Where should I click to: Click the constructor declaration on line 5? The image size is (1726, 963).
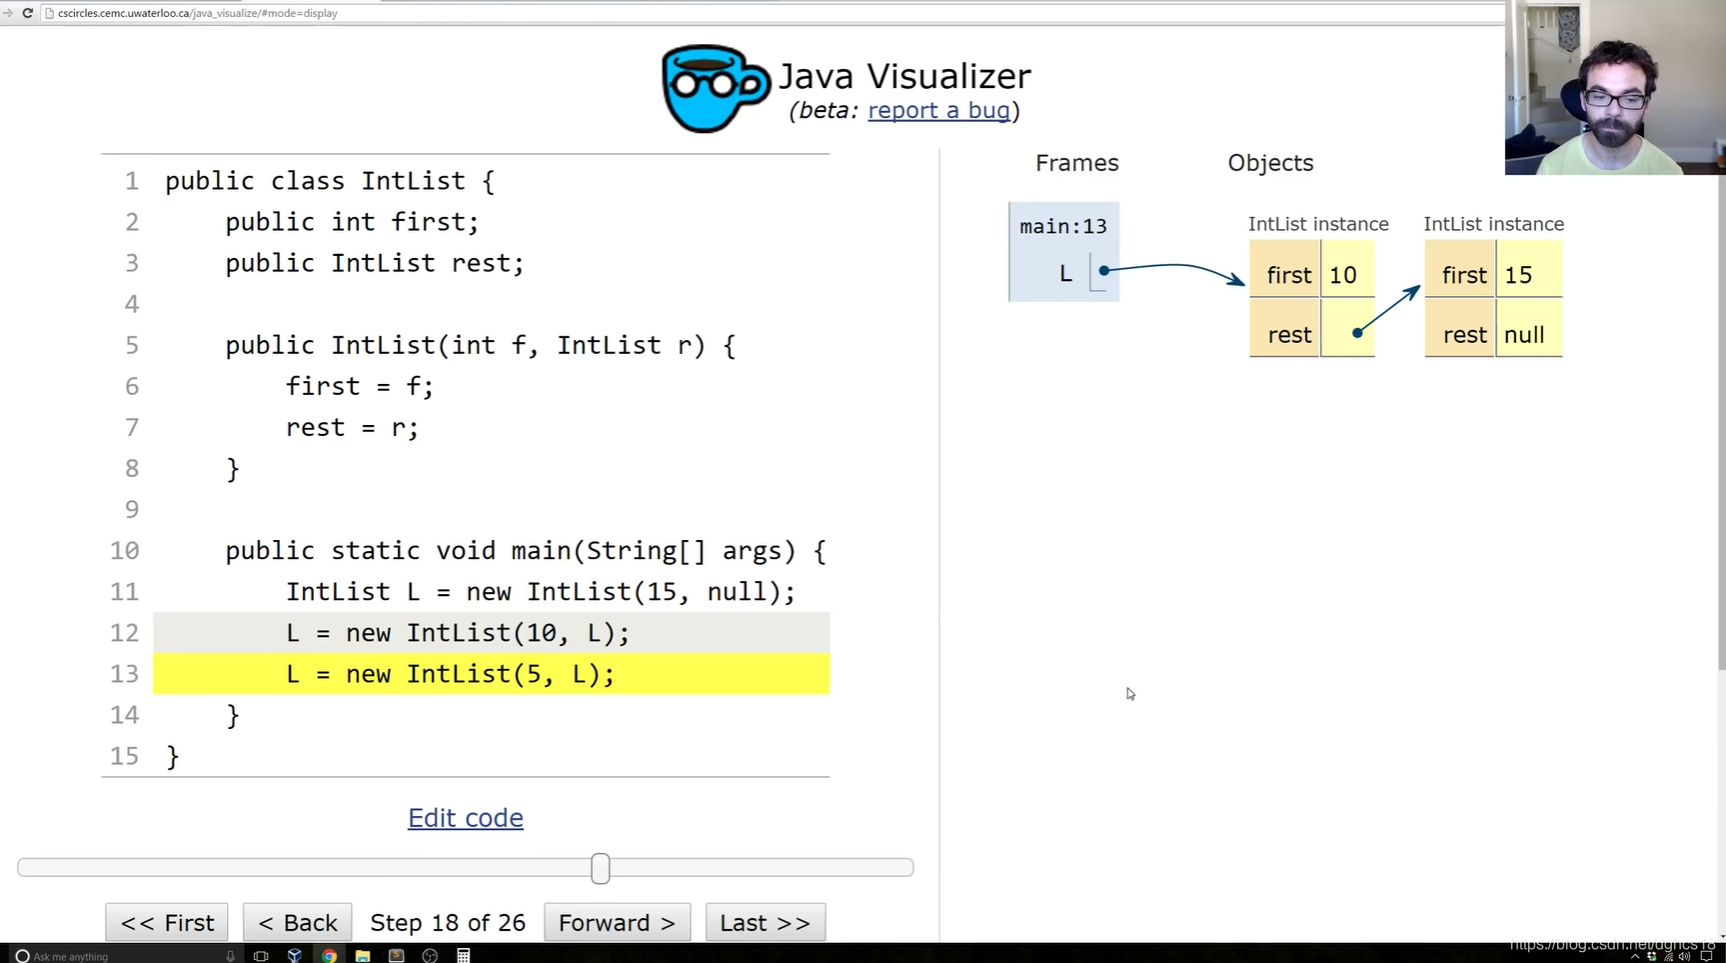point(480,345)
